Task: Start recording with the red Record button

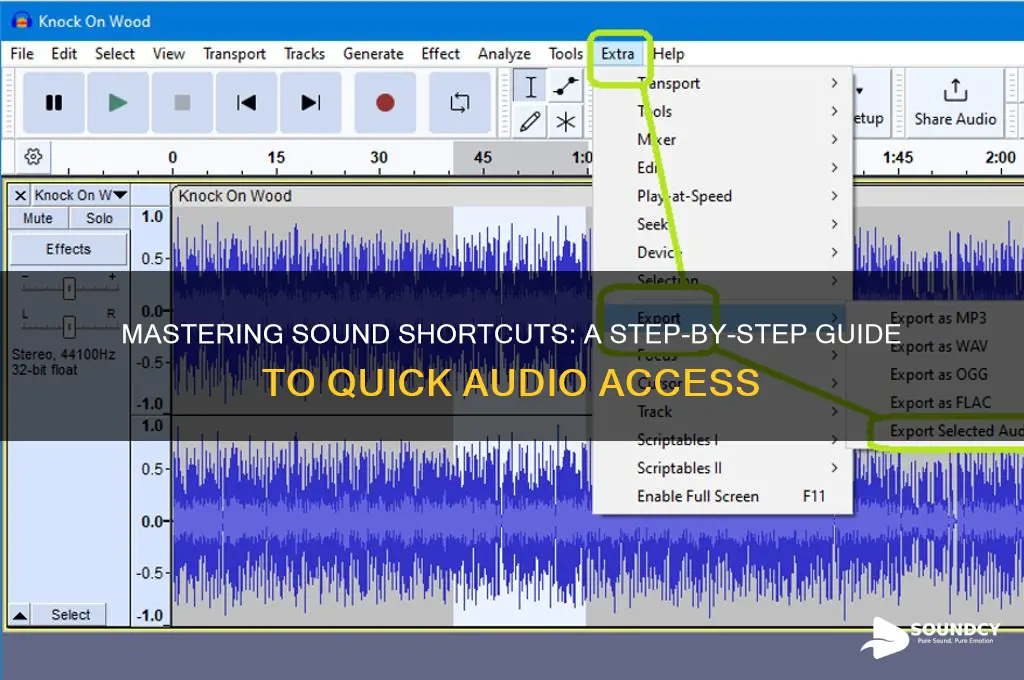Action: click(x=385, y=103)
